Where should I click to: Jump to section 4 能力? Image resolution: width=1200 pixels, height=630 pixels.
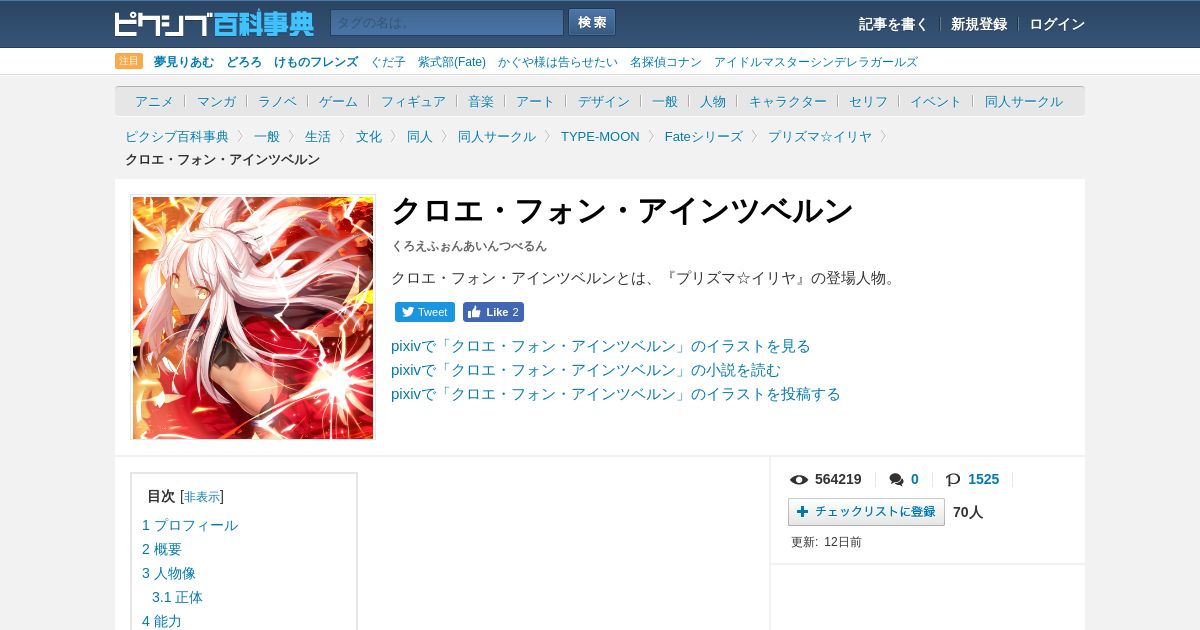point(162,621)
